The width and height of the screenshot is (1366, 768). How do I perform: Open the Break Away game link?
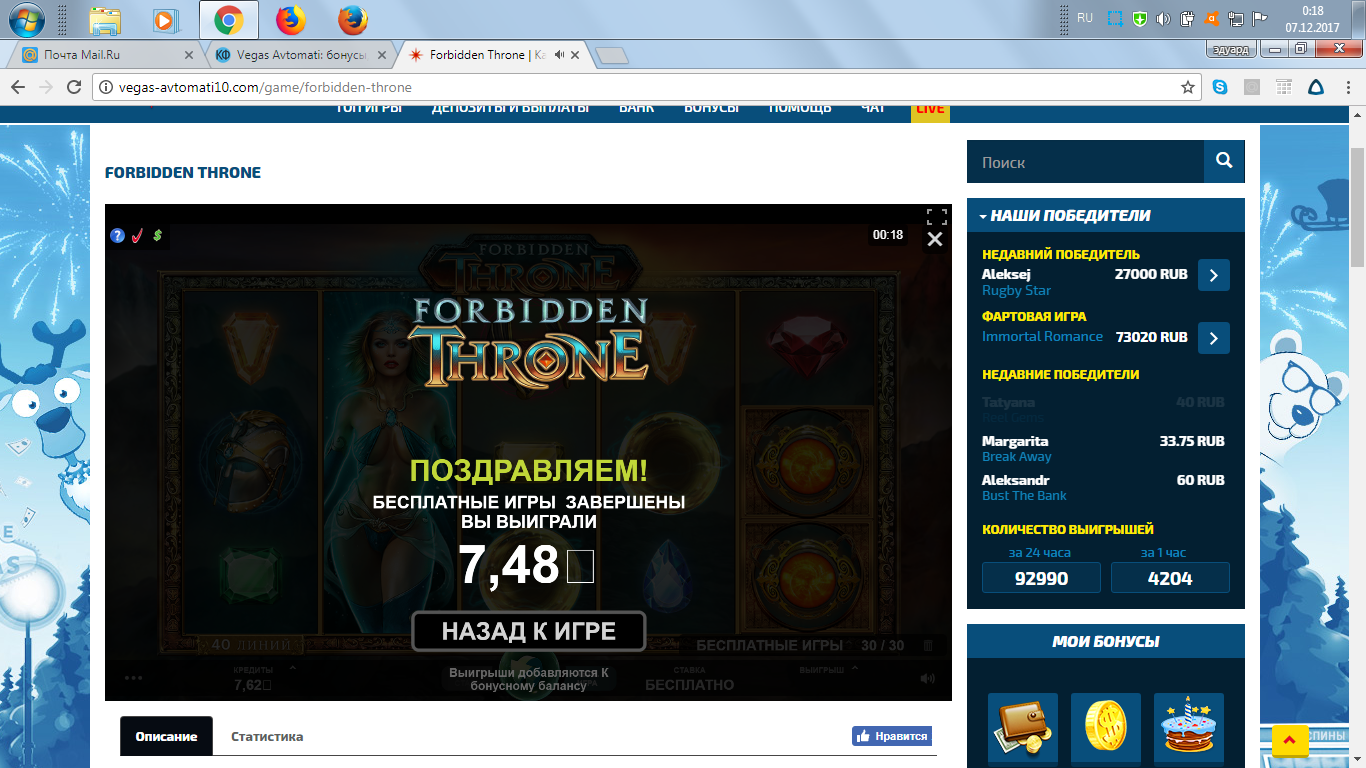(1017, 457)
